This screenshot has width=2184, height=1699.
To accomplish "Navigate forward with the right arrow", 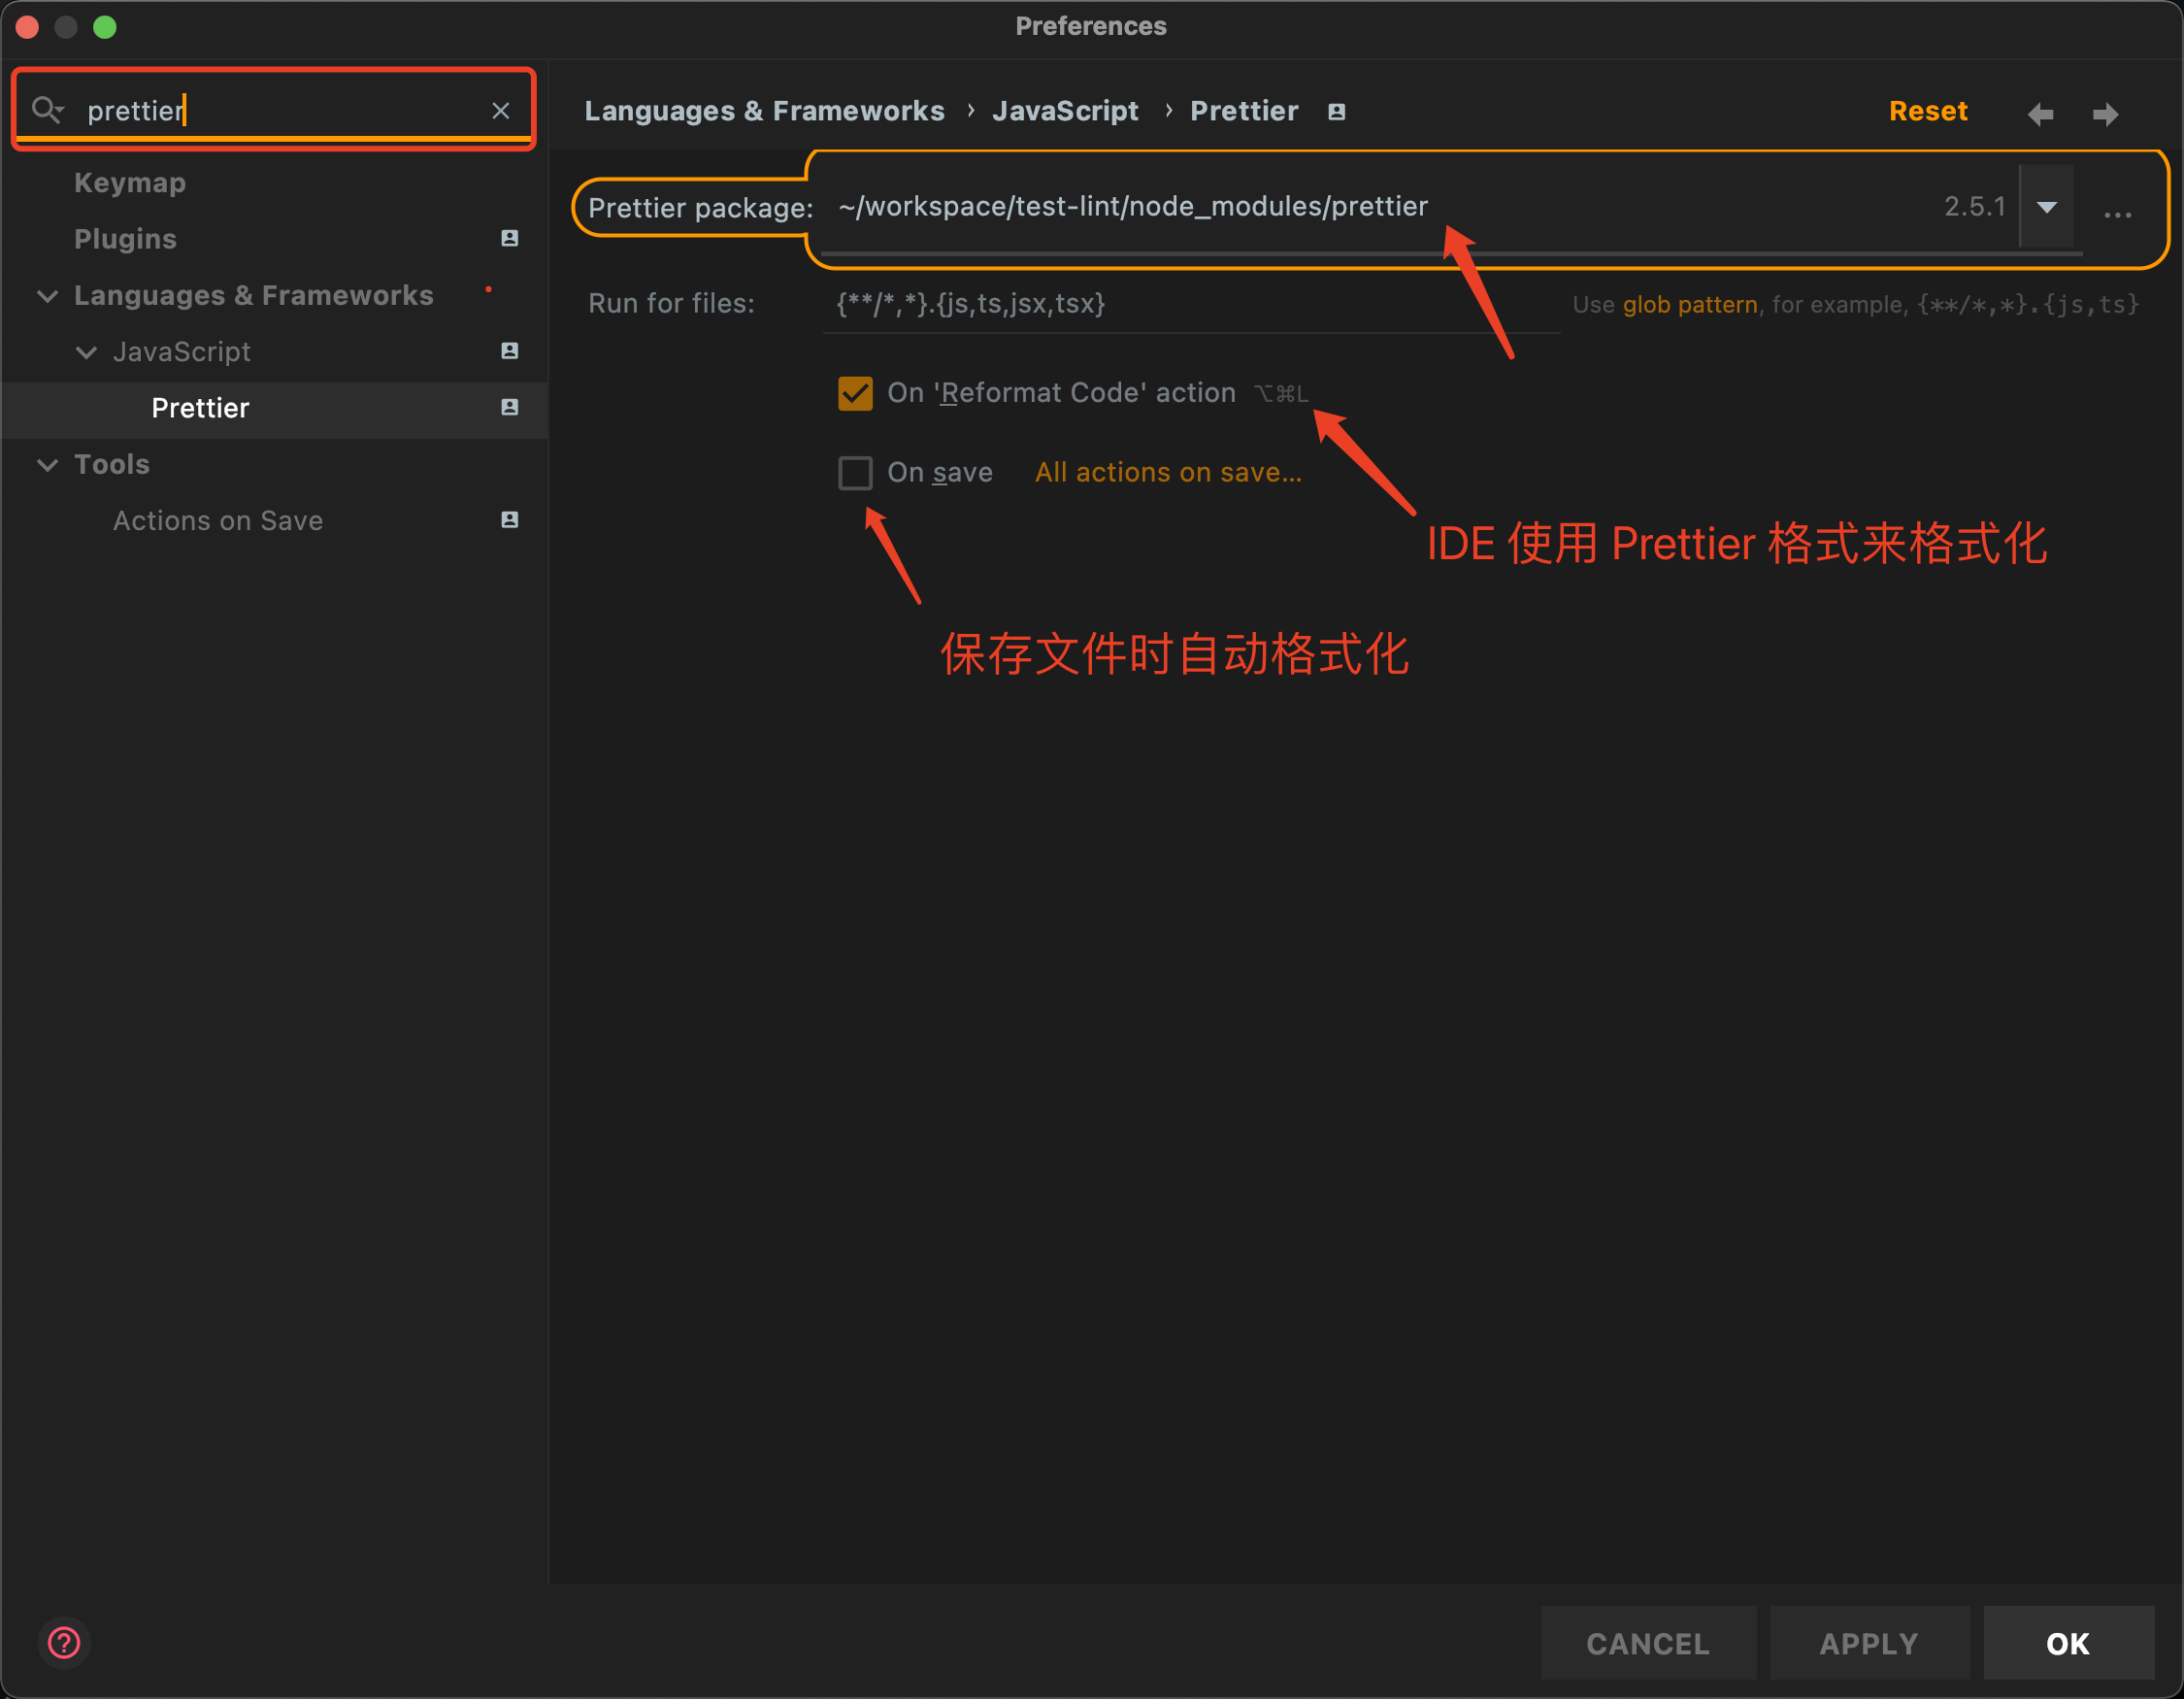I will pos(2105,114).
